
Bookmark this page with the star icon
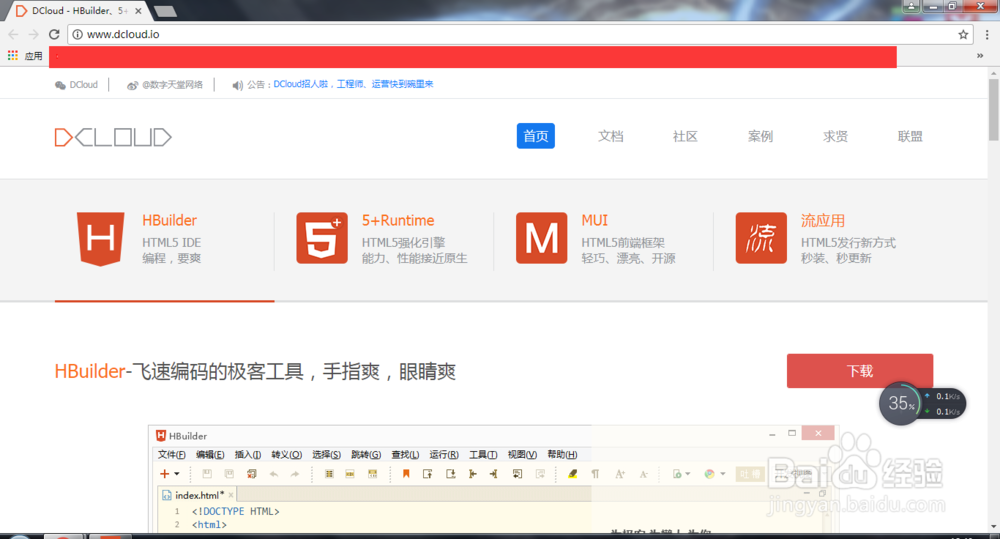pos(963,34)
